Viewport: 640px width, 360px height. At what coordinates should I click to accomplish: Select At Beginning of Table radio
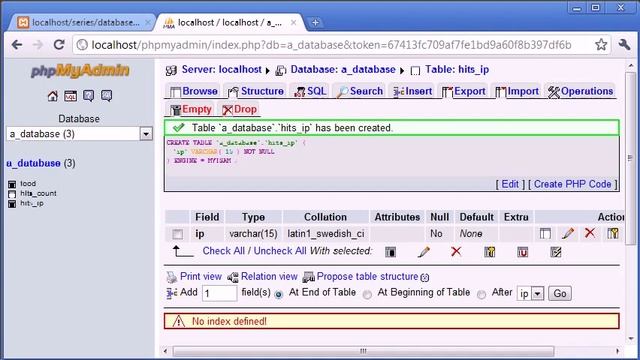[x=367, y=294]
